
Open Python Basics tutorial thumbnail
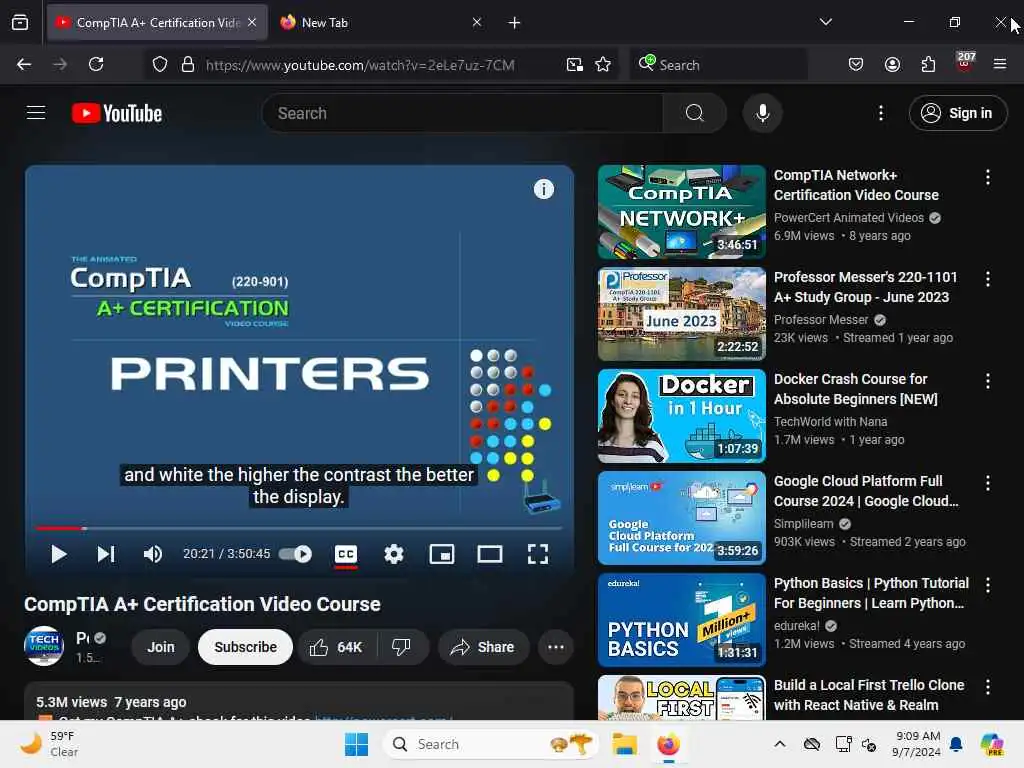click(681, 620)
